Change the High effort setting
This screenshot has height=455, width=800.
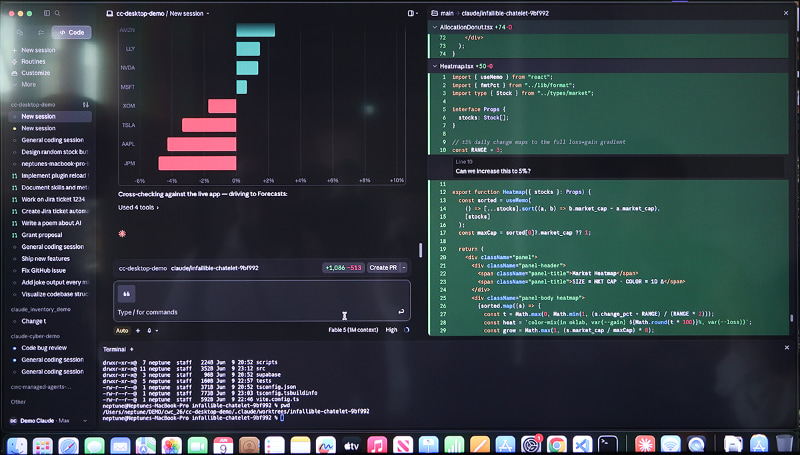[x=391, y=330]
